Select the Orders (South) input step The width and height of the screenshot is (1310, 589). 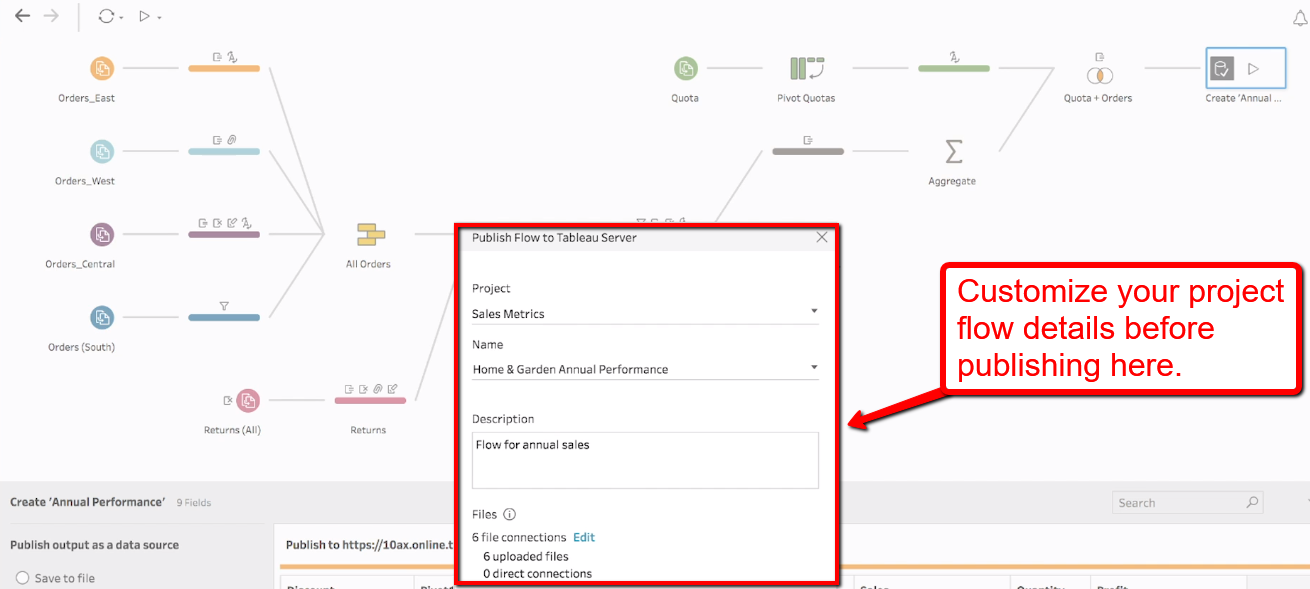[101, 318]
